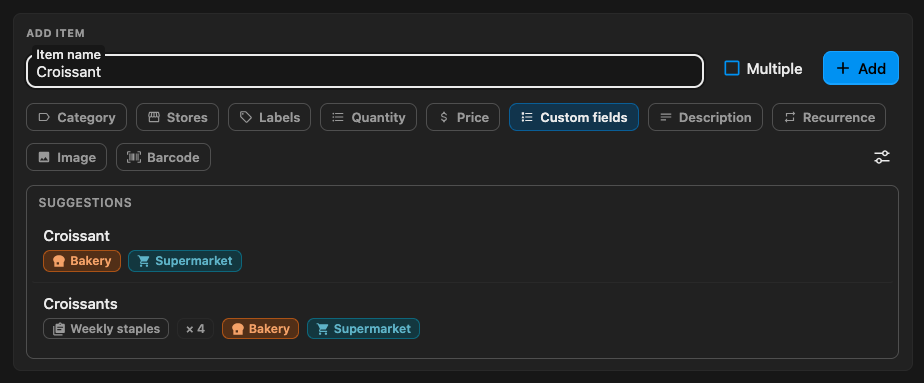Open the Price field chip
This screenshot has height=383, width=924.
tap(463, 117)
